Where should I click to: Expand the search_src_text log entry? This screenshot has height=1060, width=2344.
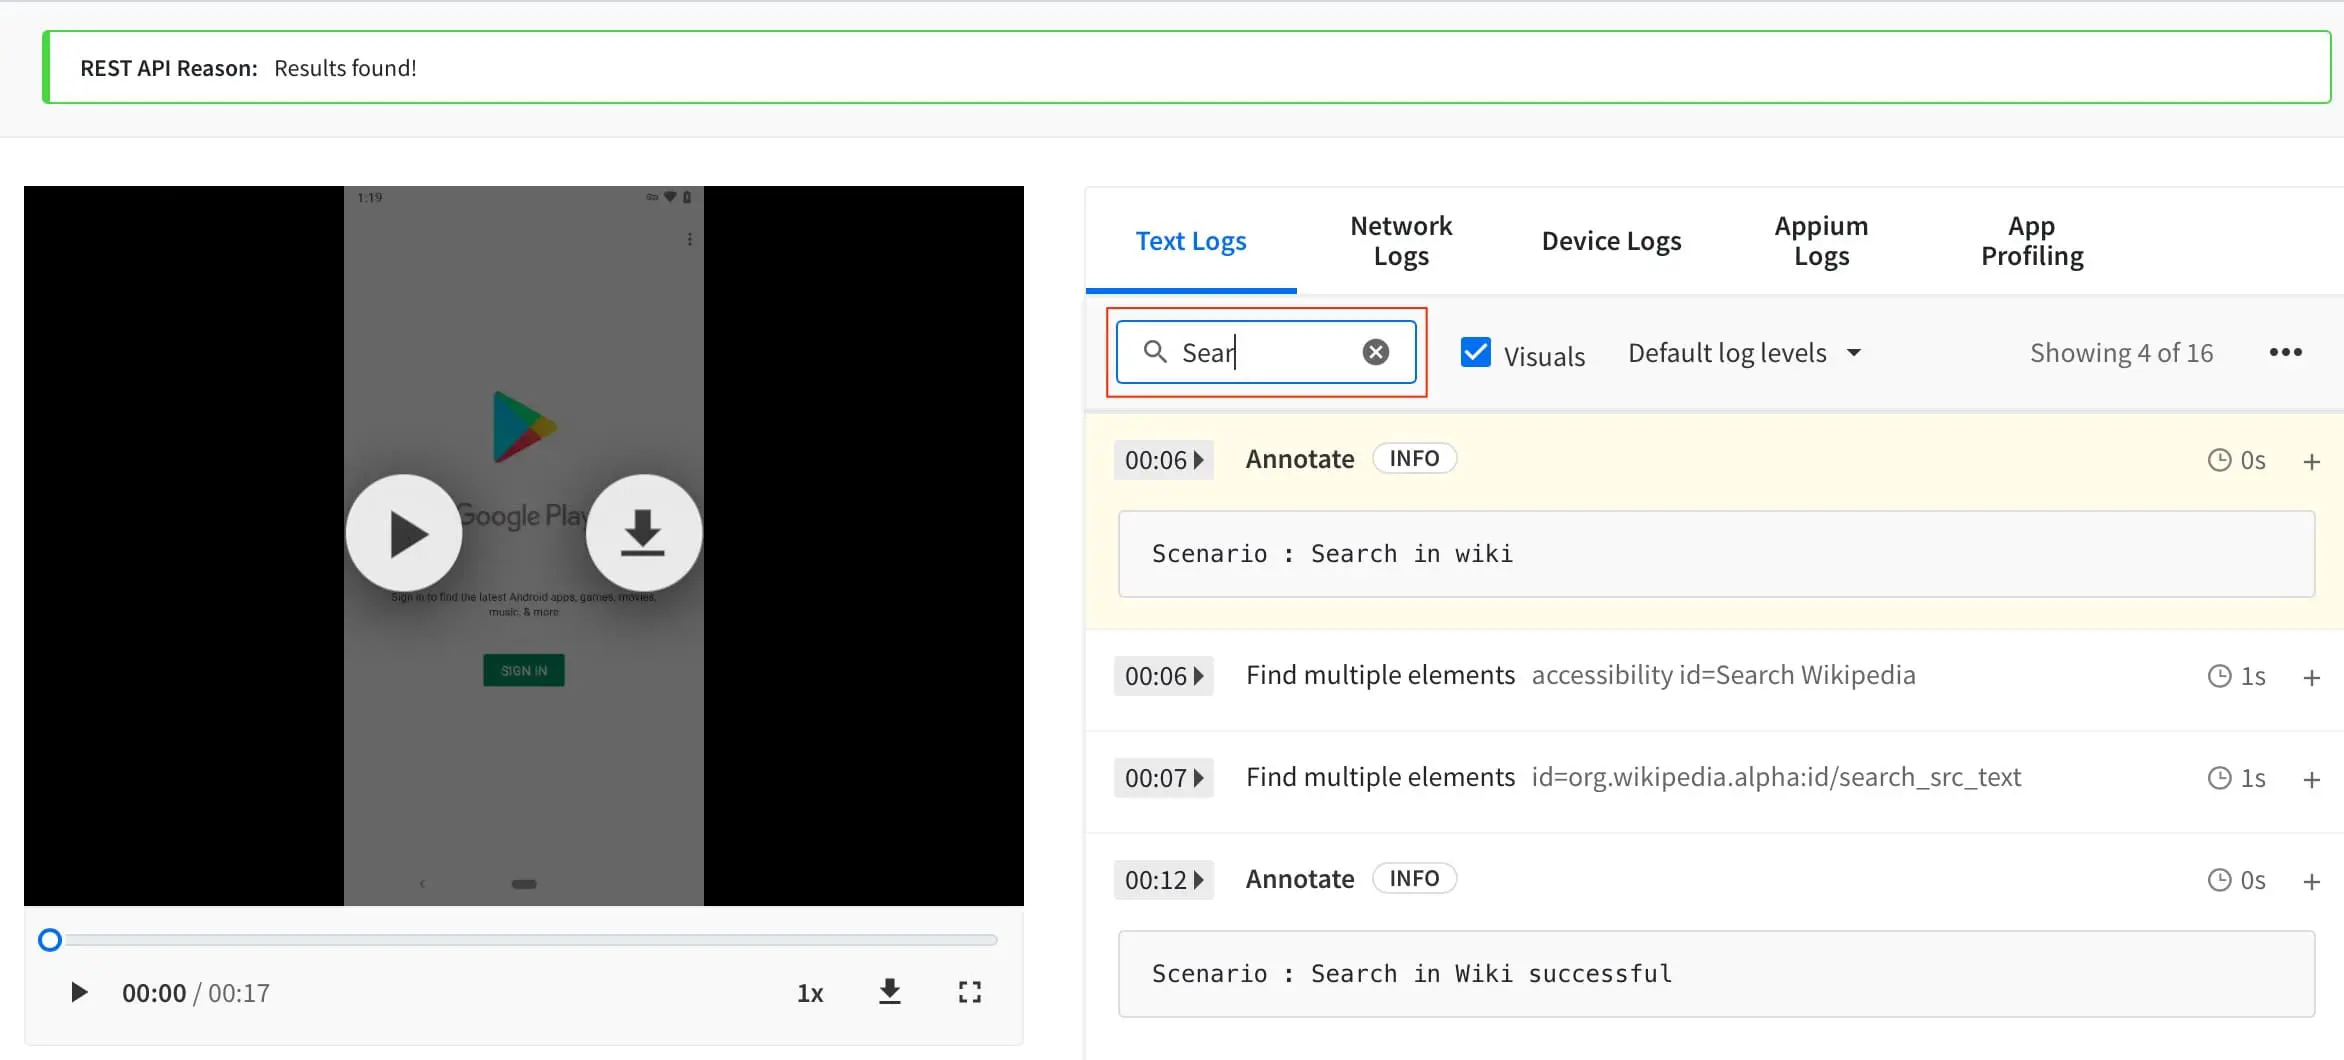[2311, 779]
